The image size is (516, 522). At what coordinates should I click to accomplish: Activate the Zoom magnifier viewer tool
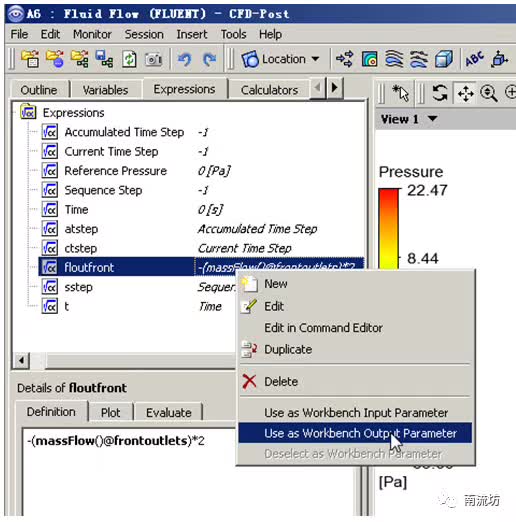489,93
